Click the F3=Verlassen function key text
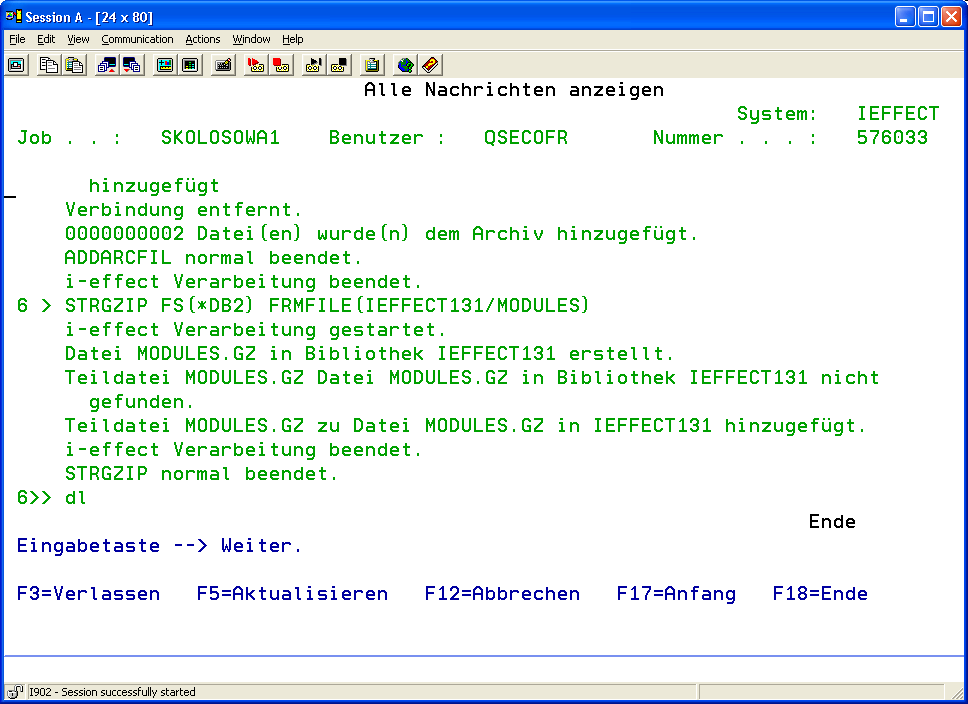Screen dimensions: 968x704 click(88, 594)
